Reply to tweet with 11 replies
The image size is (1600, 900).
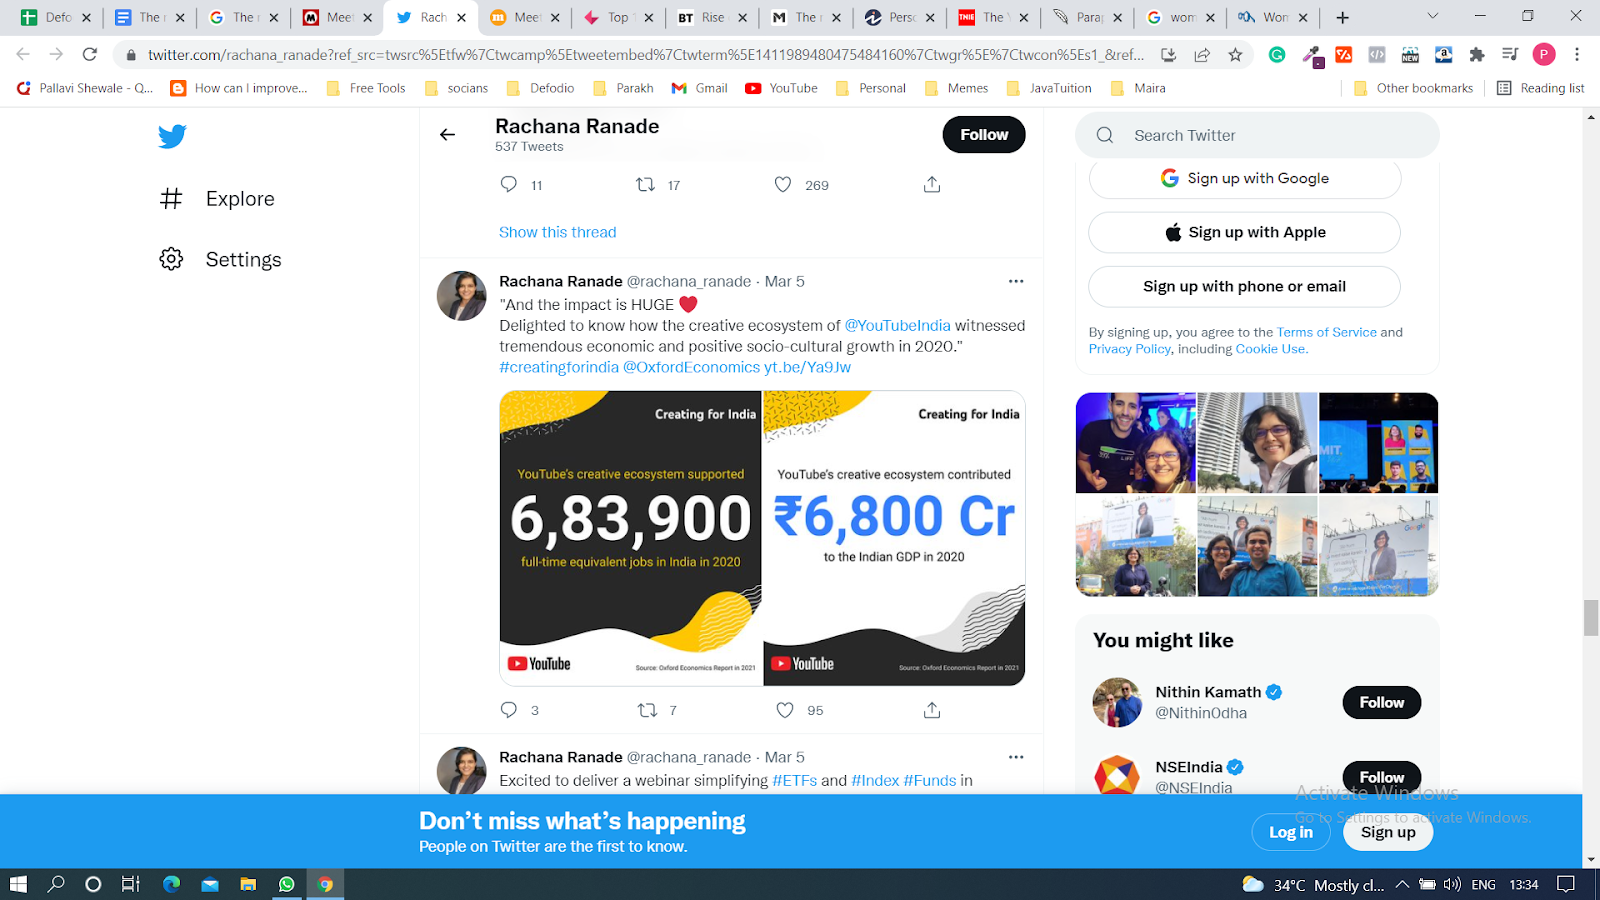509,185
